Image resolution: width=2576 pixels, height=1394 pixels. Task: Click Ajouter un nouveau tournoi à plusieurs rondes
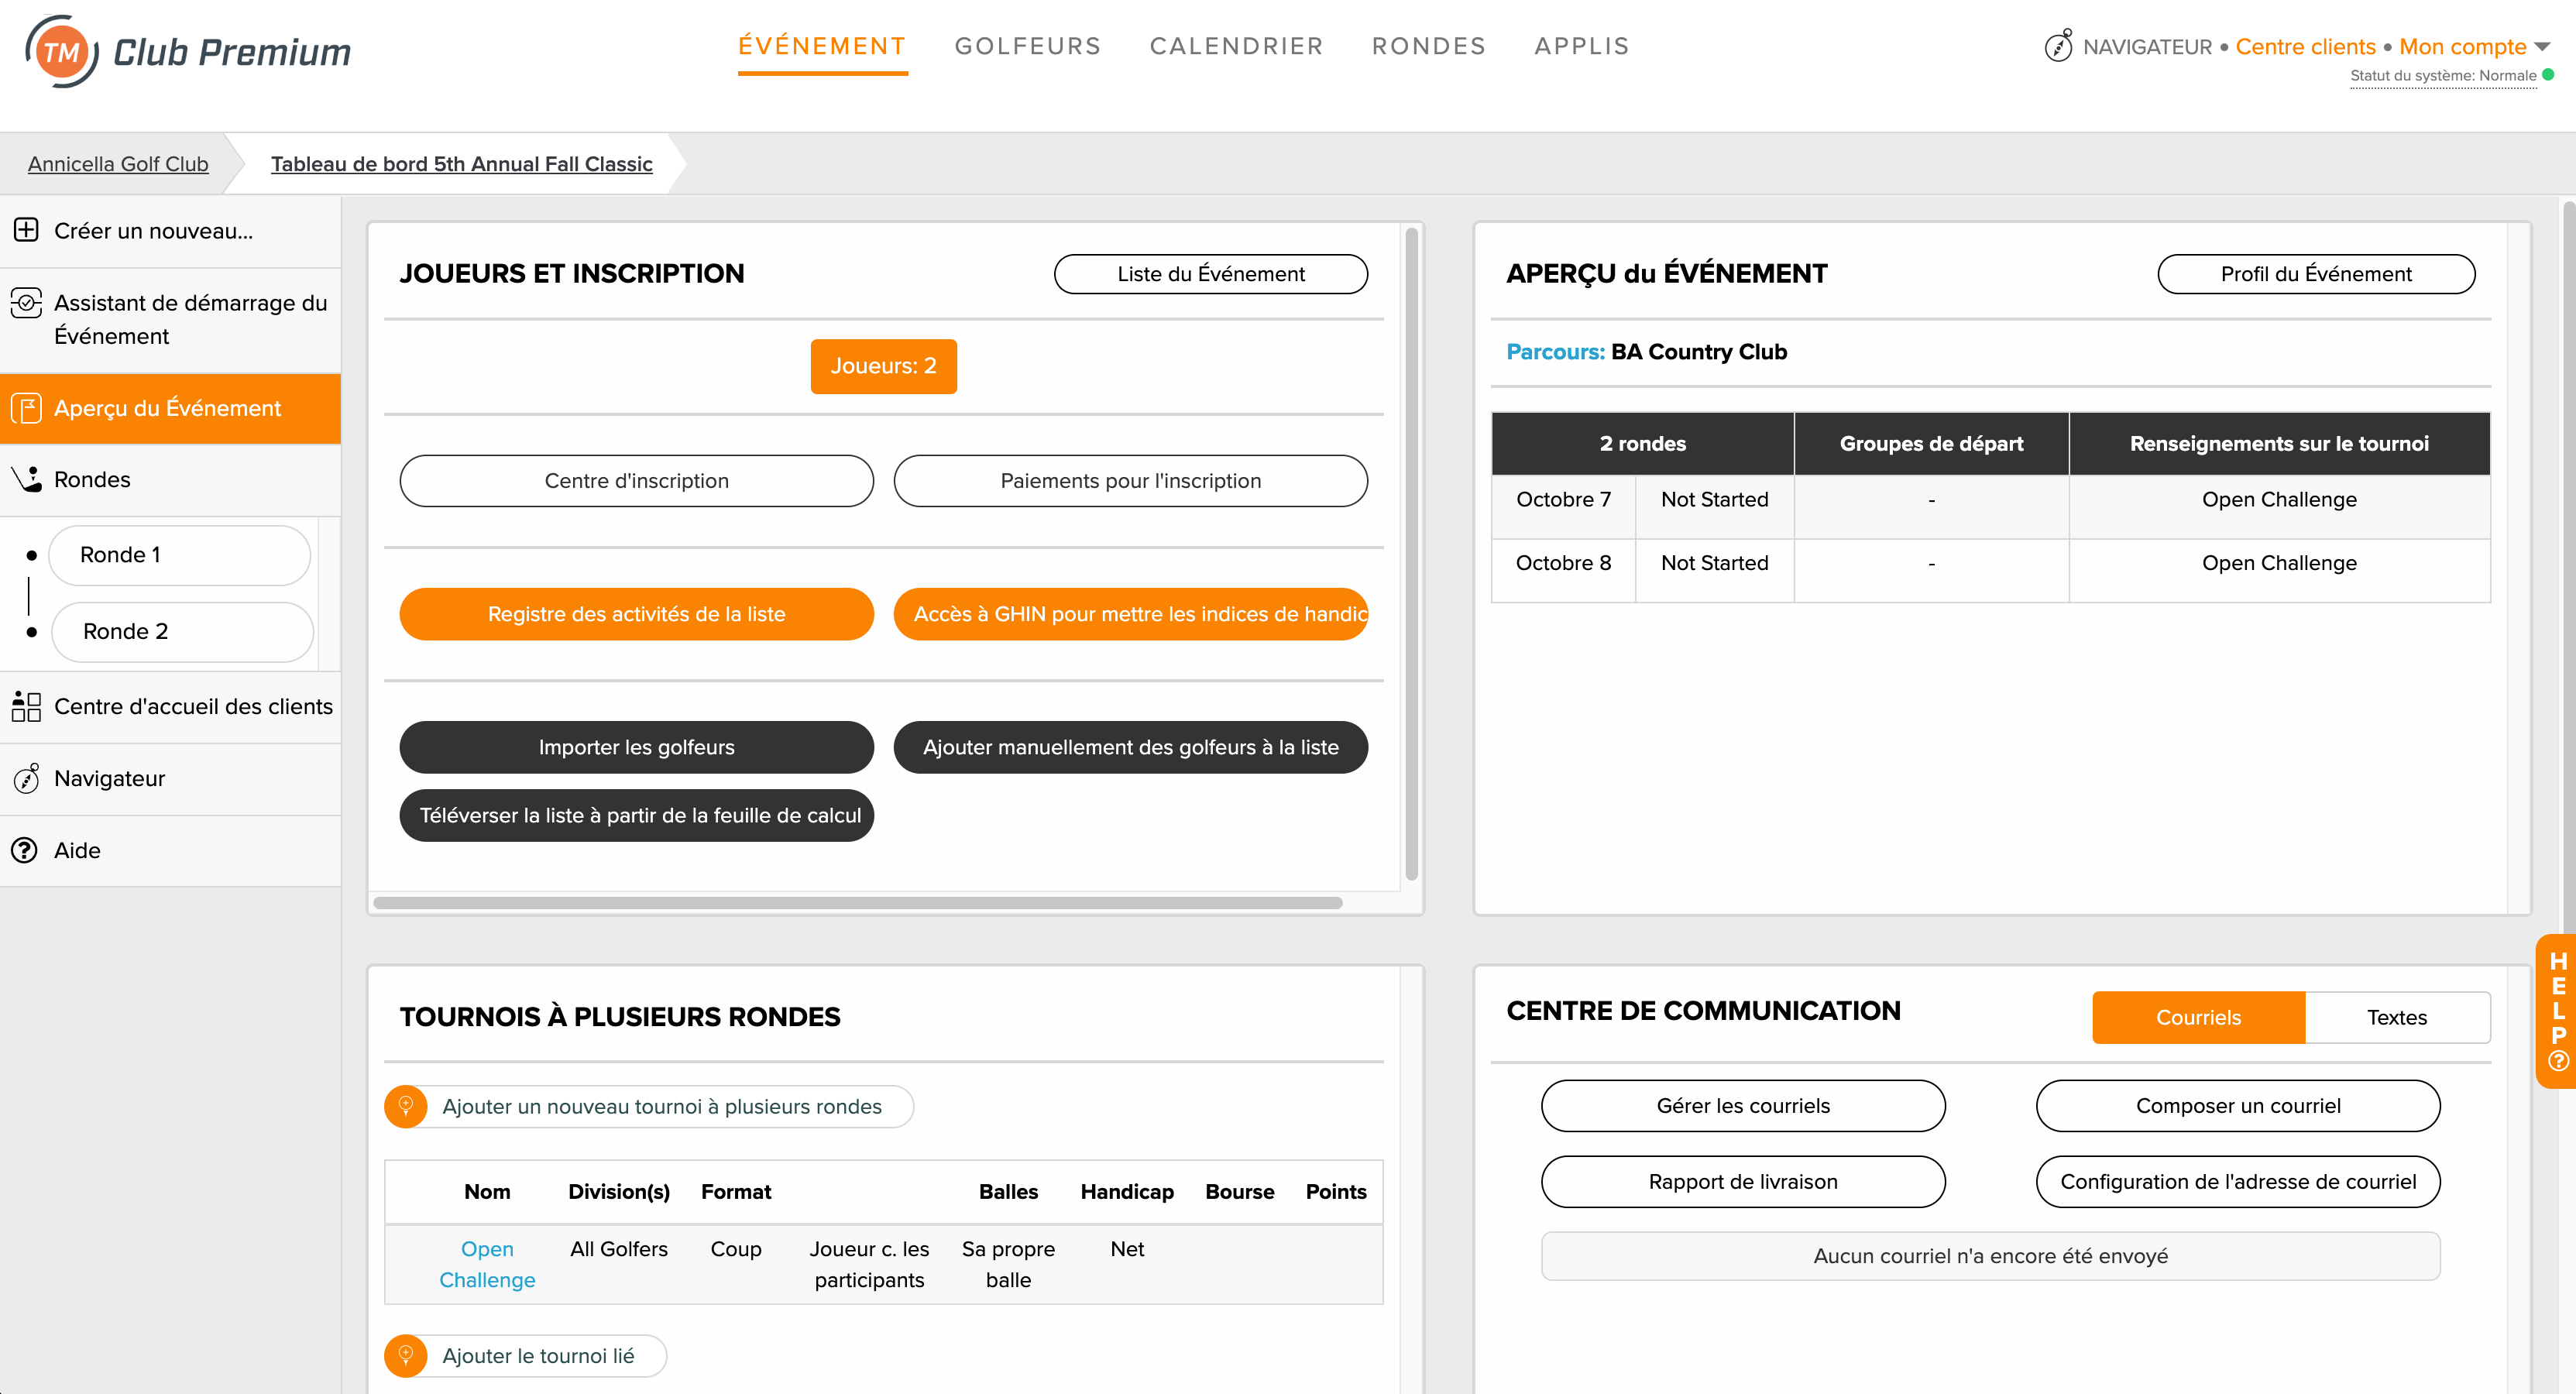click(x=662, y=1106)
